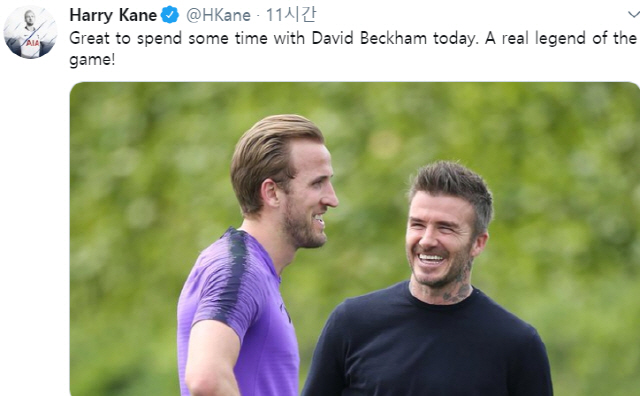This screenshot has width=640, height=396.
Task: Click the blue verified badge
Action: coord(170,15)
